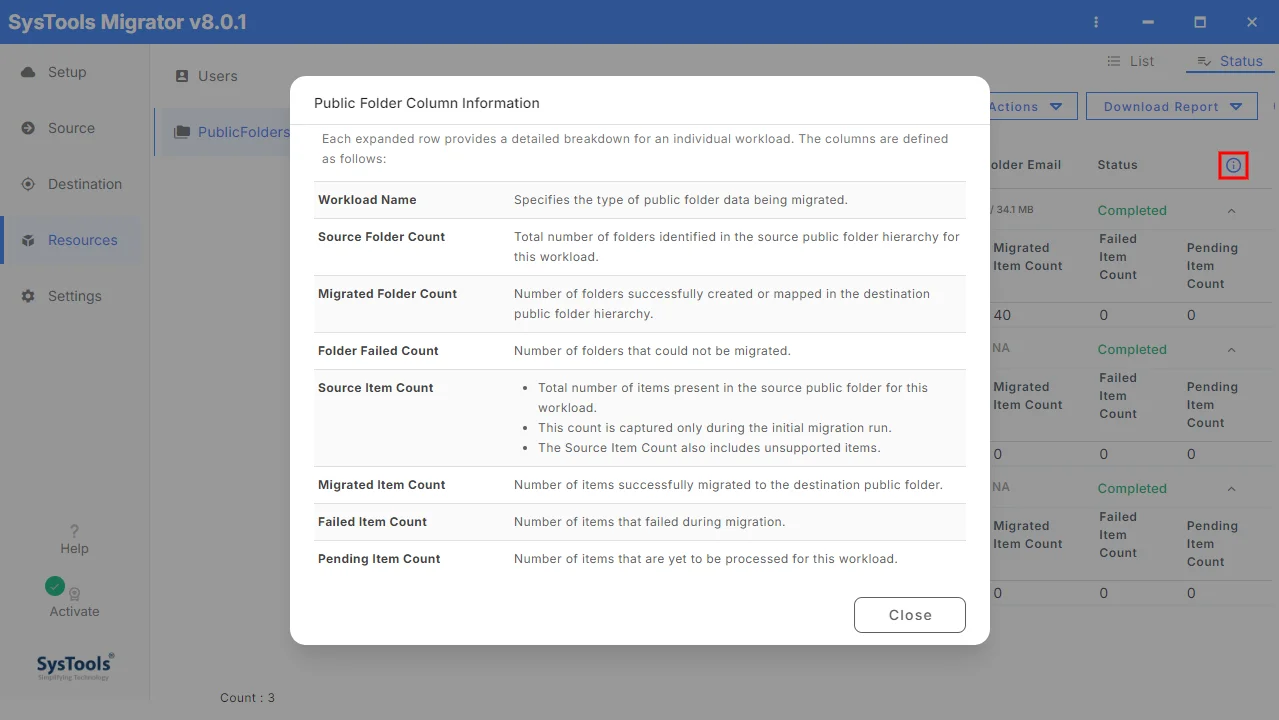Switch to the Status tab

coord(1231,61)
